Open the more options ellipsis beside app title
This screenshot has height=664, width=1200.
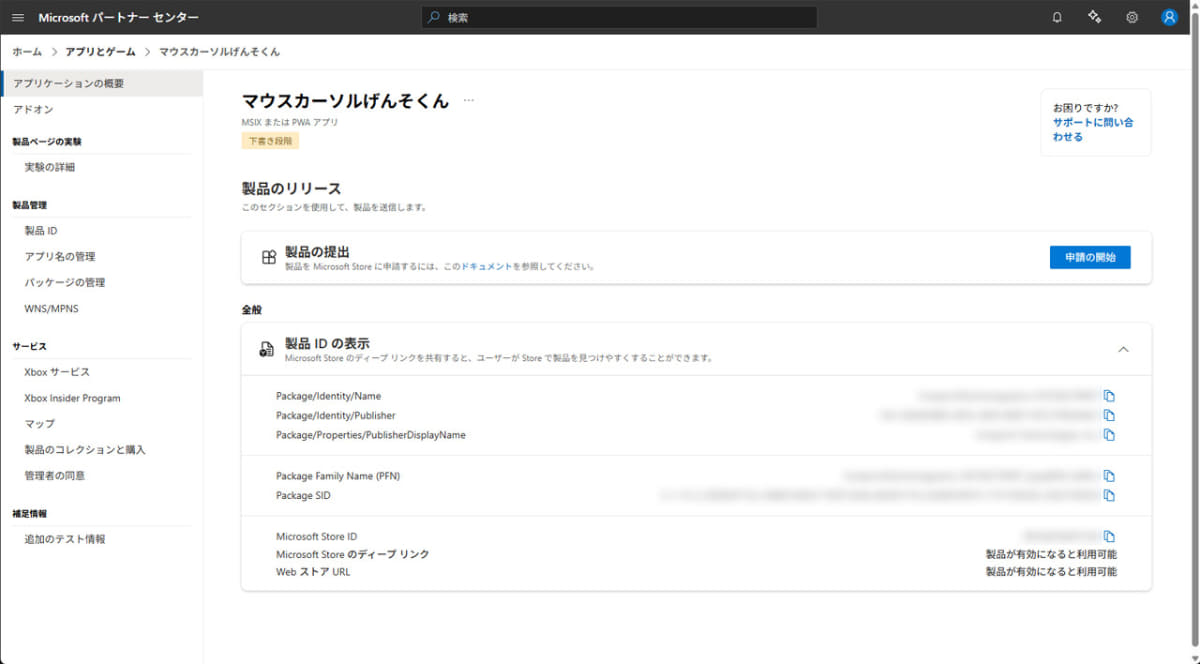coord(468,101)
